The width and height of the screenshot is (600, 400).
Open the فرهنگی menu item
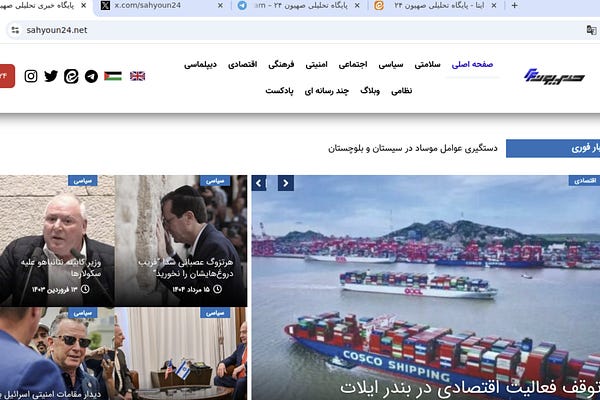(x=281, y=64)
